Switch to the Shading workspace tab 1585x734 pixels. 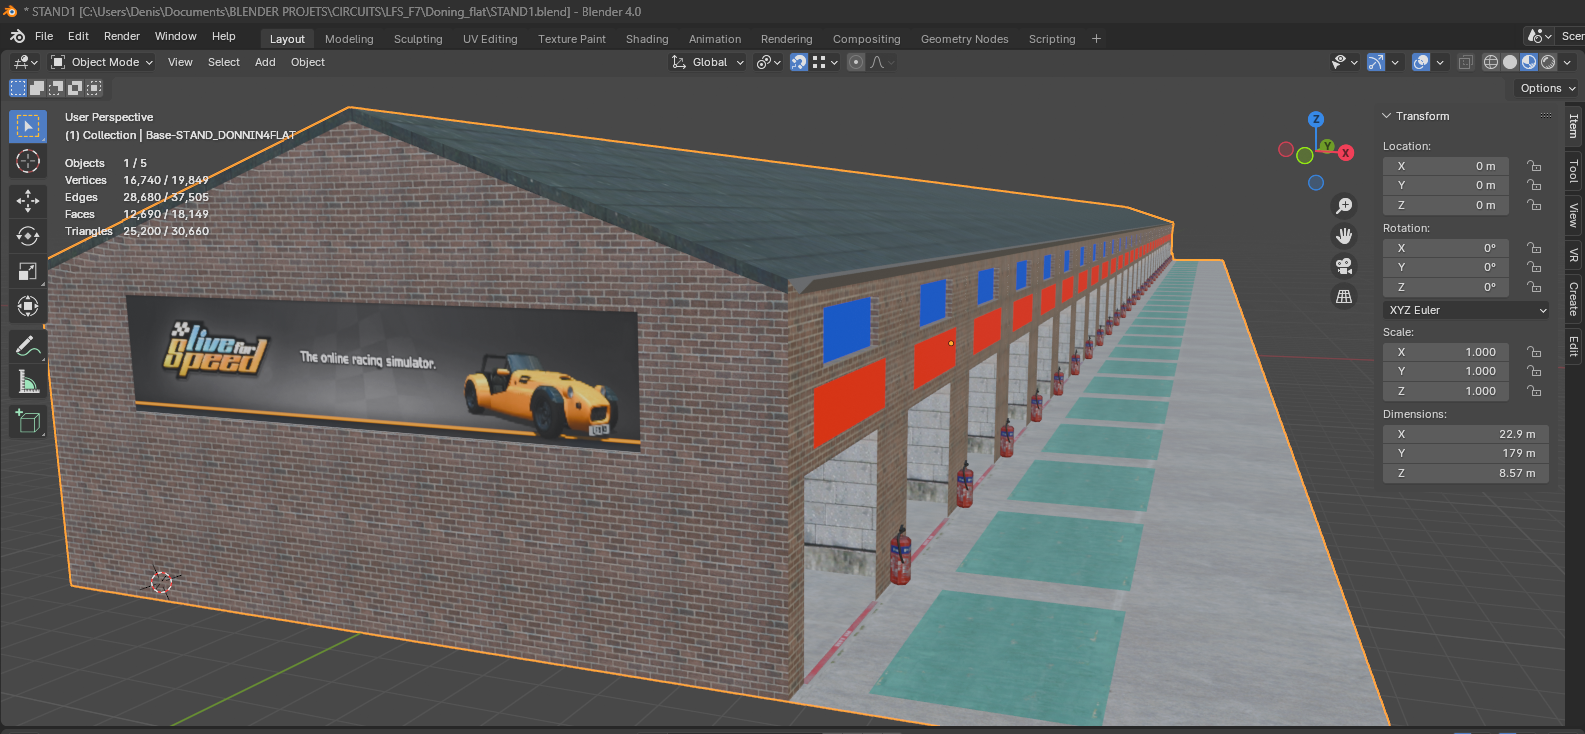[647, 39]
